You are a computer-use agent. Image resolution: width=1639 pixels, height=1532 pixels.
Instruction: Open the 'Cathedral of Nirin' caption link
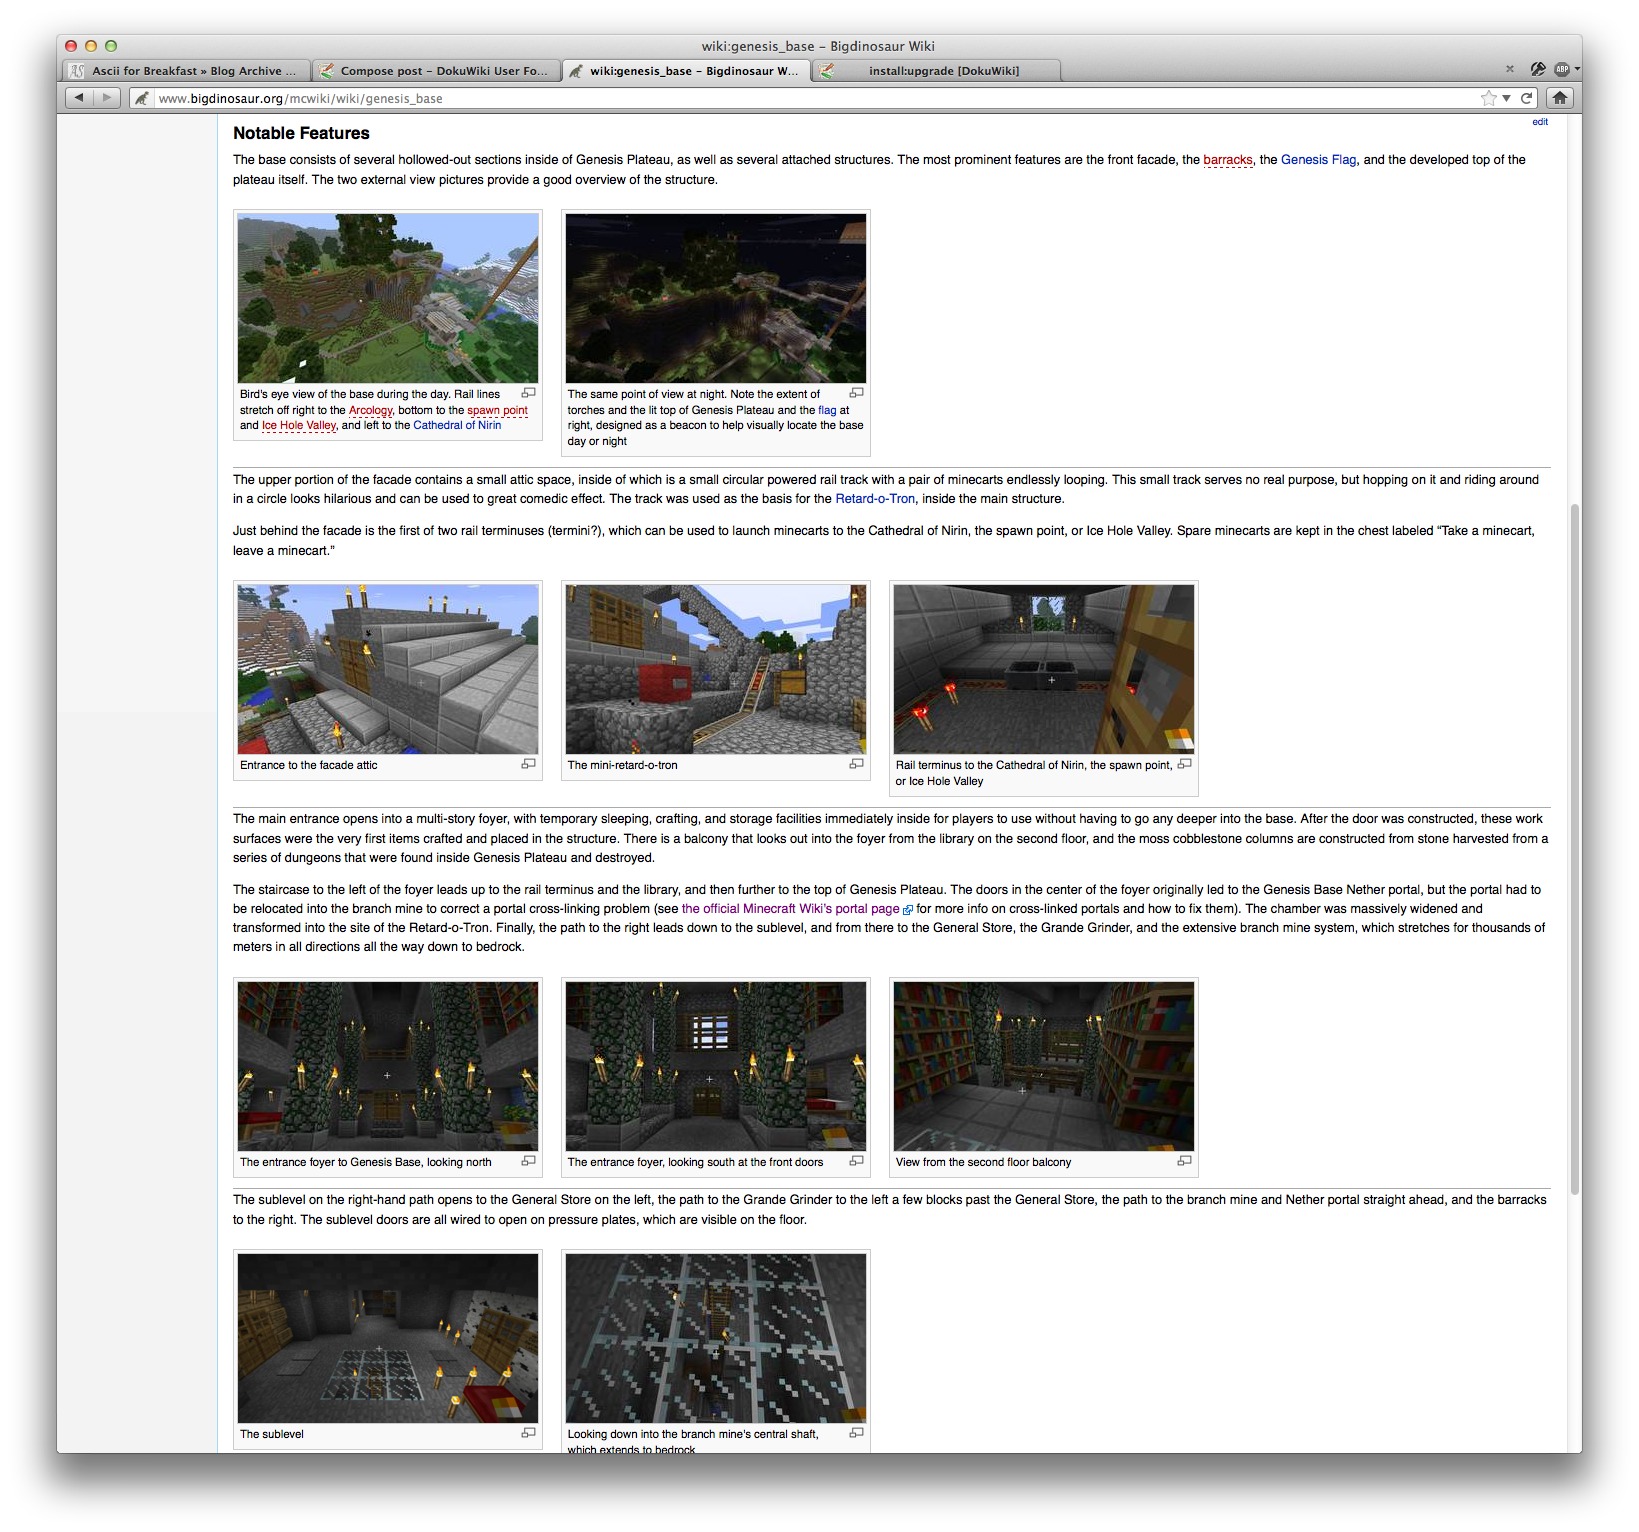[x=457, y=425]
